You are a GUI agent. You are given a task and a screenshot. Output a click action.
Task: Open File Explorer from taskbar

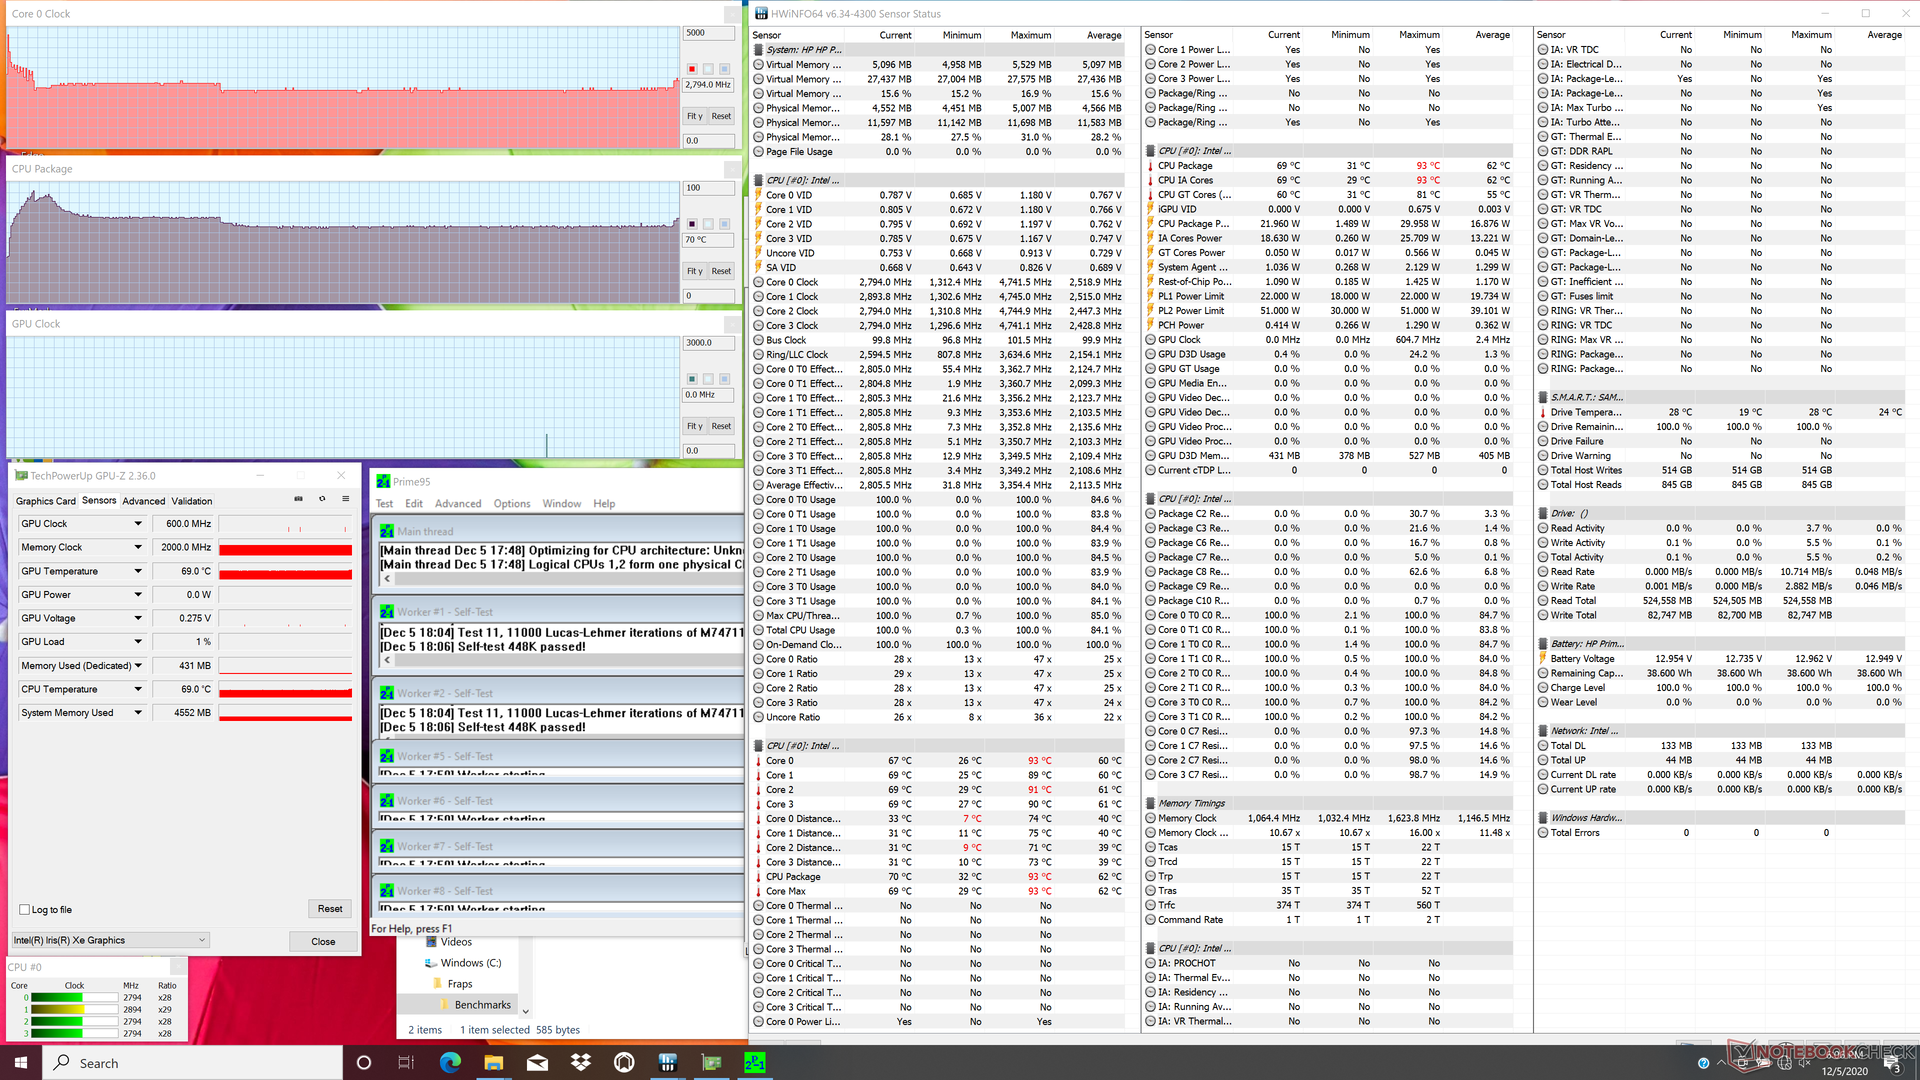tap(494, 1062)
